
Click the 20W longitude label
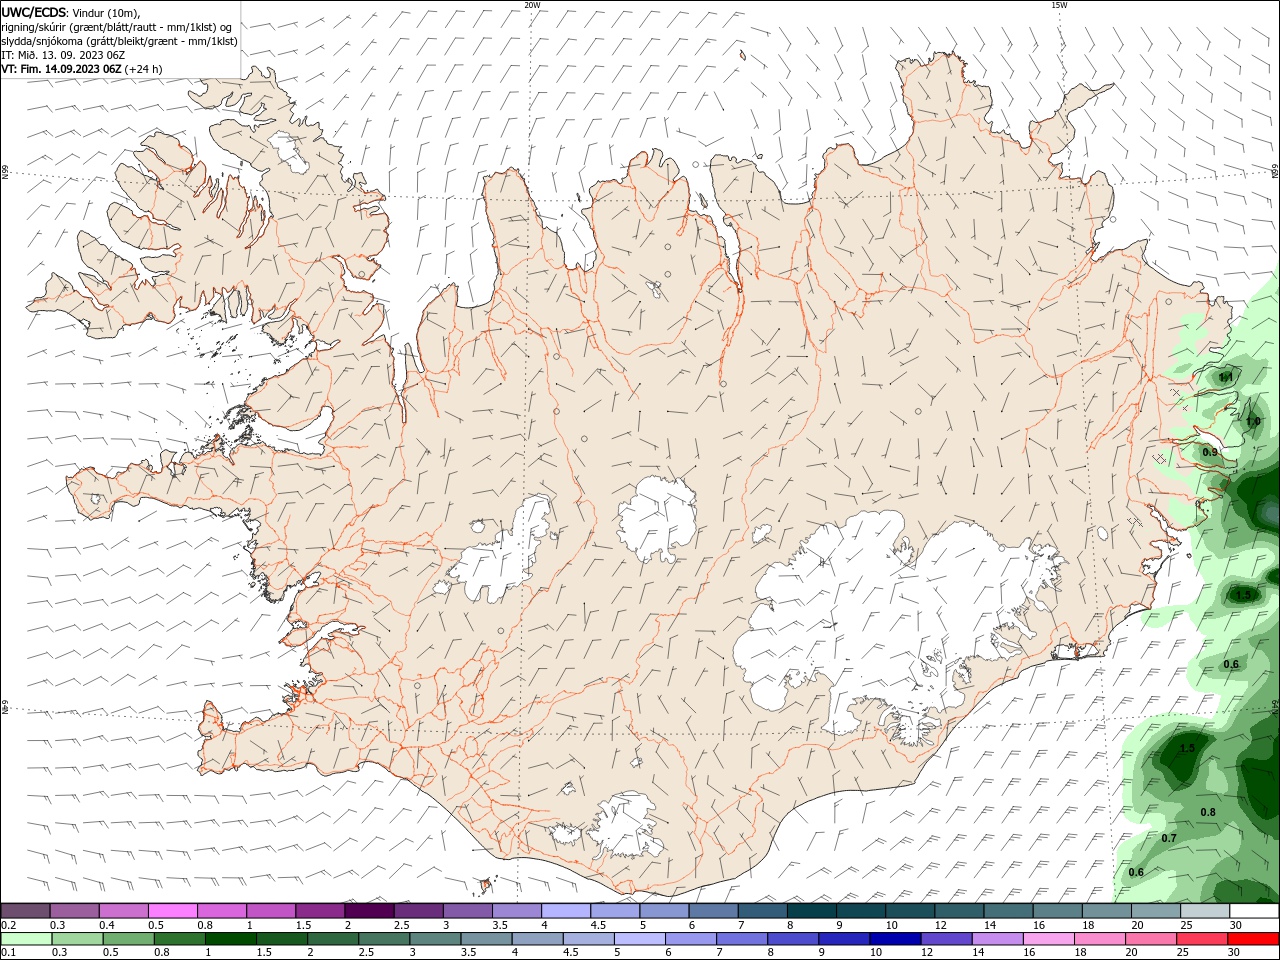(532, 5)
